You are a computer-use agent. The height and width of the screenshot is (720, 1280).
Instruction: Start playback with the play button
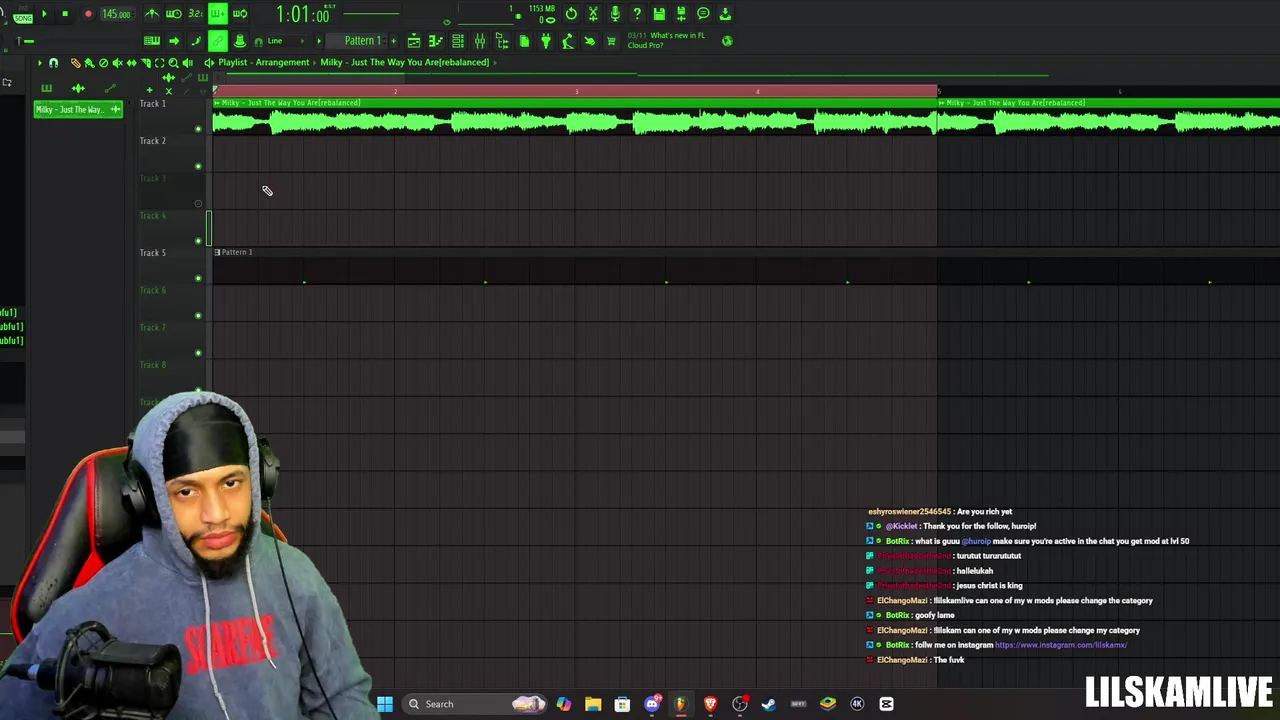tap(44, 14)
